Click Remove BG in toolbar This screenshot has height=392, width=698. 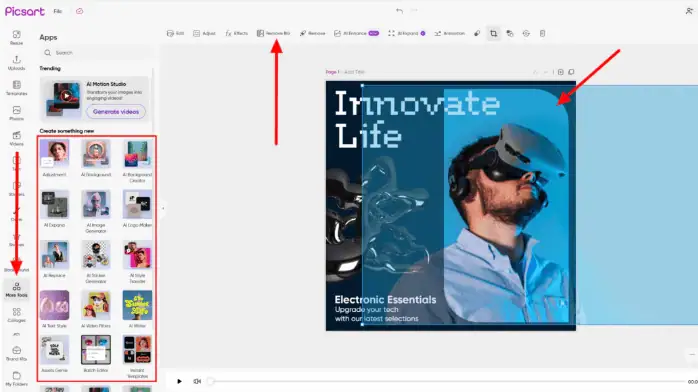click(x=273, y=33)
